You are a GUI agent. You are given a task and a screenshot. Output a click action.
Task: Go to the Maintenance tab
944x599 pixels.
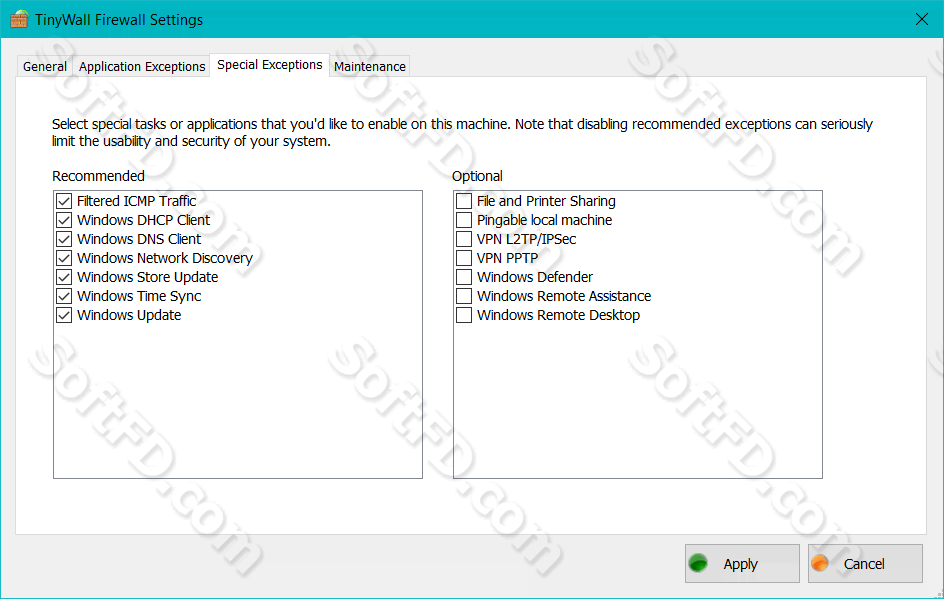370,66
